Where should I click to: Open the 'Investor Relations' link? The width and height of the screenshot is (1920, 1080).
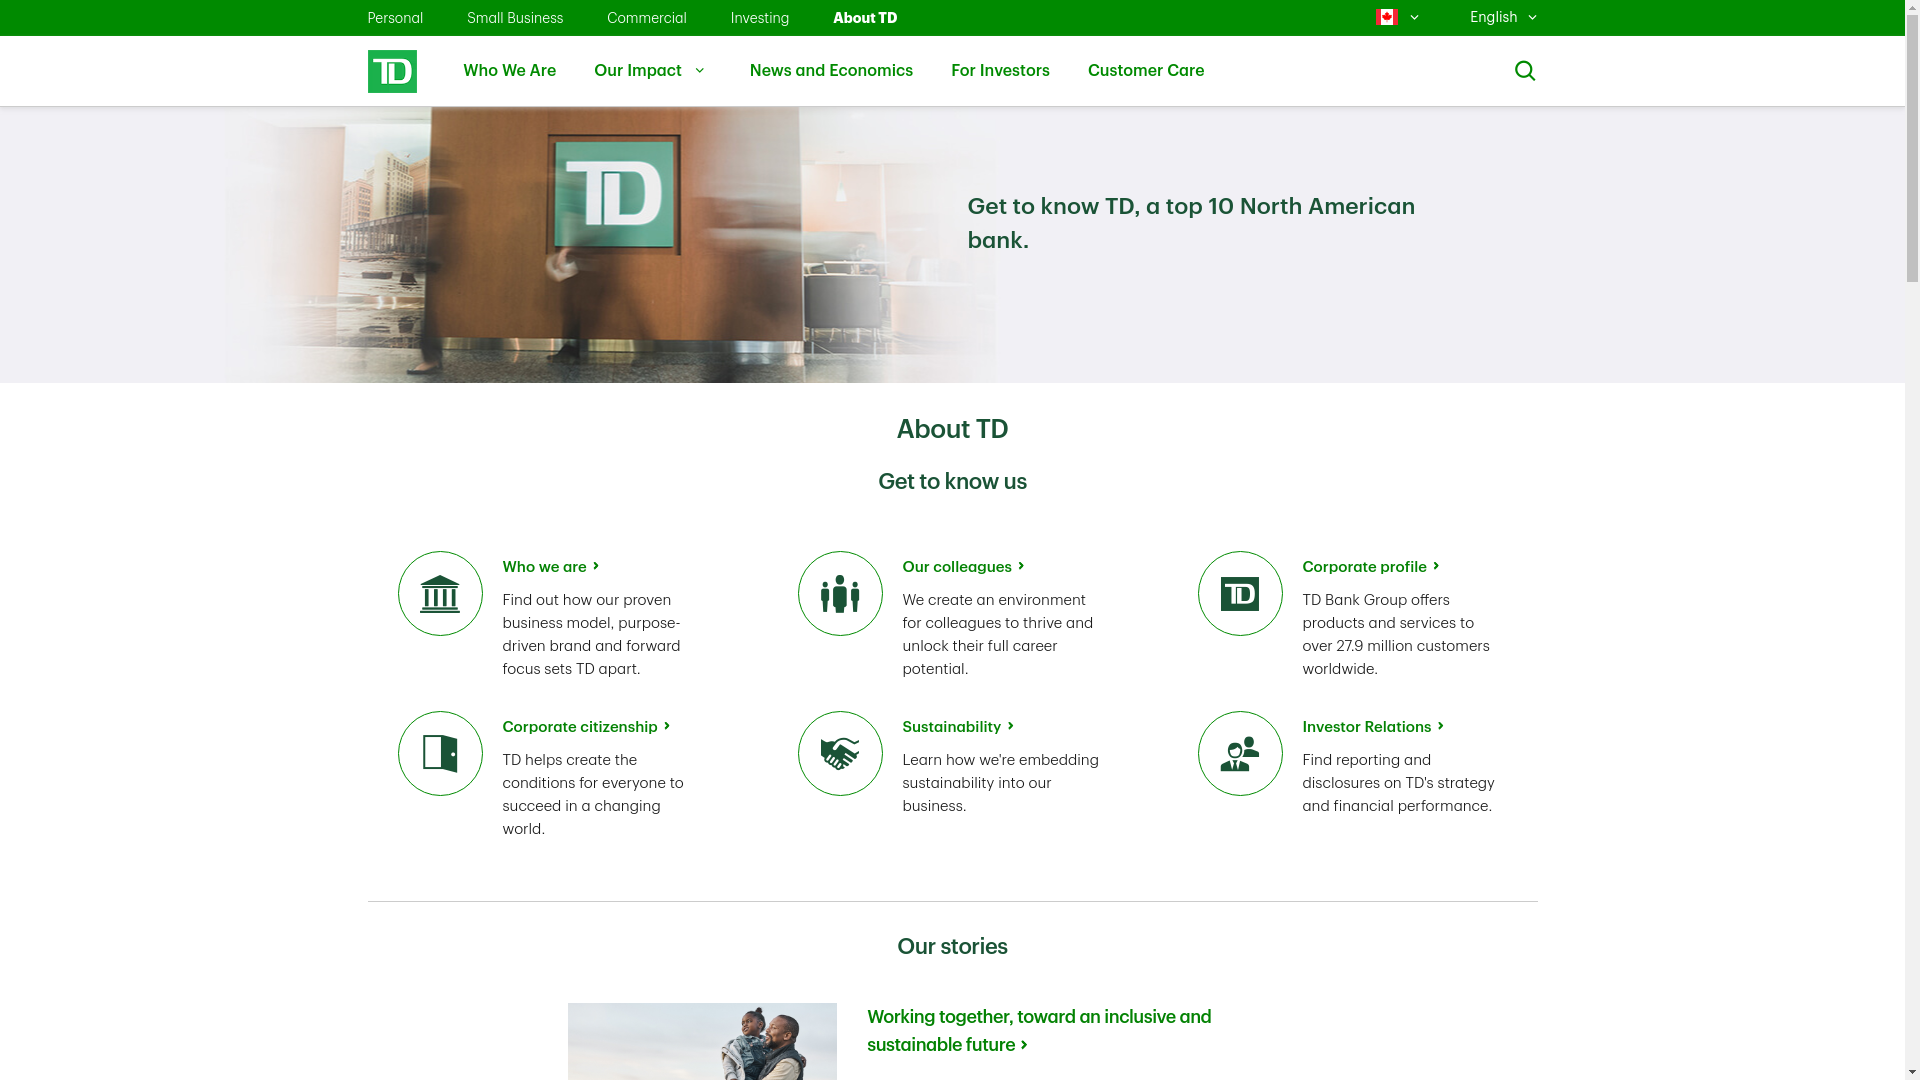[1373, 727]
